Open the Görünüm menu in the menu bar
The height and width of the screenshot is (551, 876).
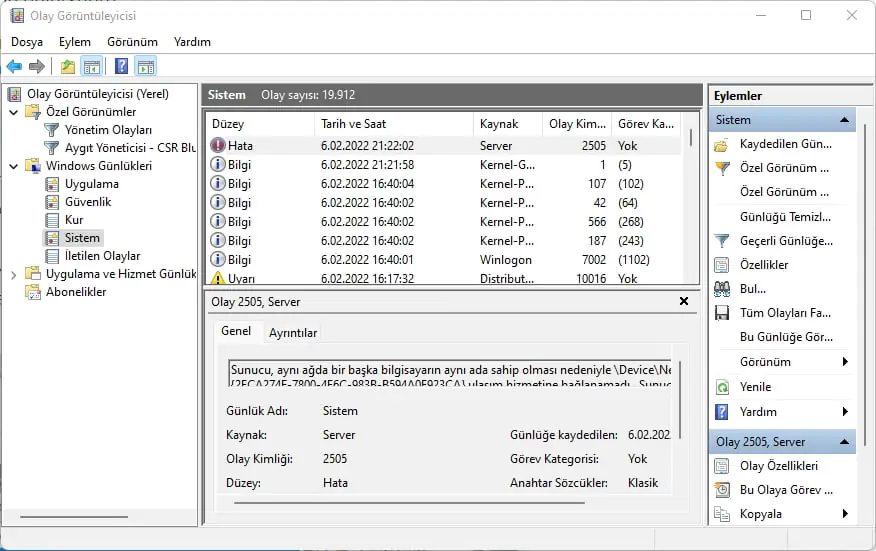pyautogui.click(x=132, y=42)
